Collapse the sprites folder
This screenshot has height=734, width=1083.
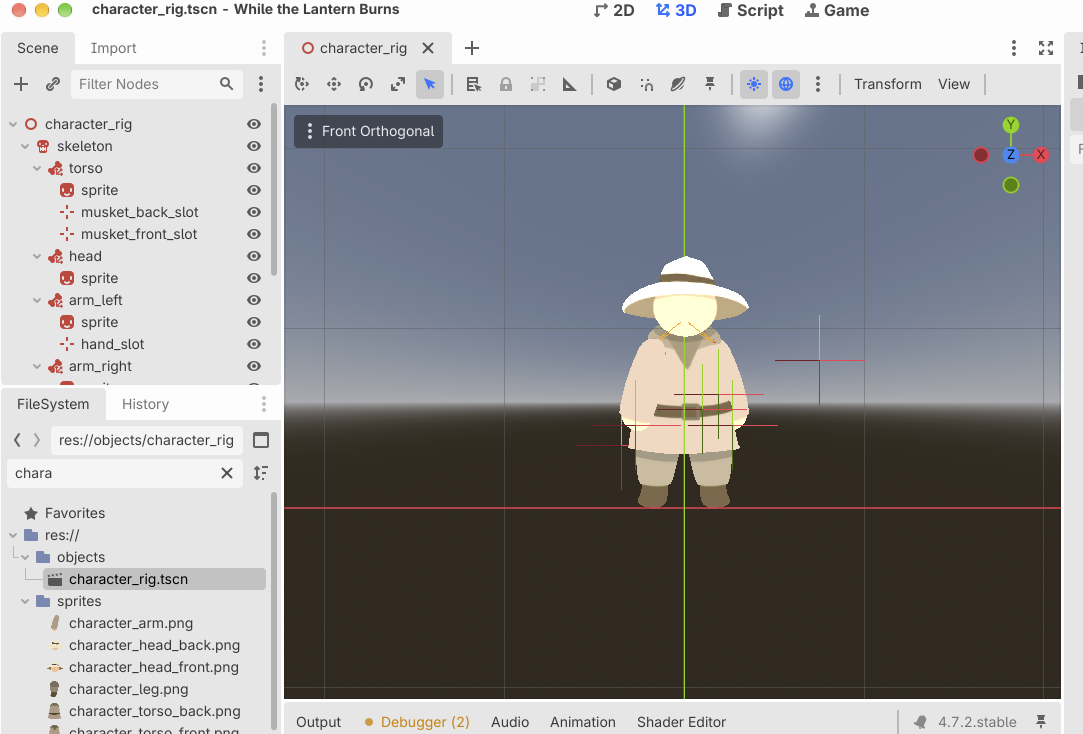25,601
